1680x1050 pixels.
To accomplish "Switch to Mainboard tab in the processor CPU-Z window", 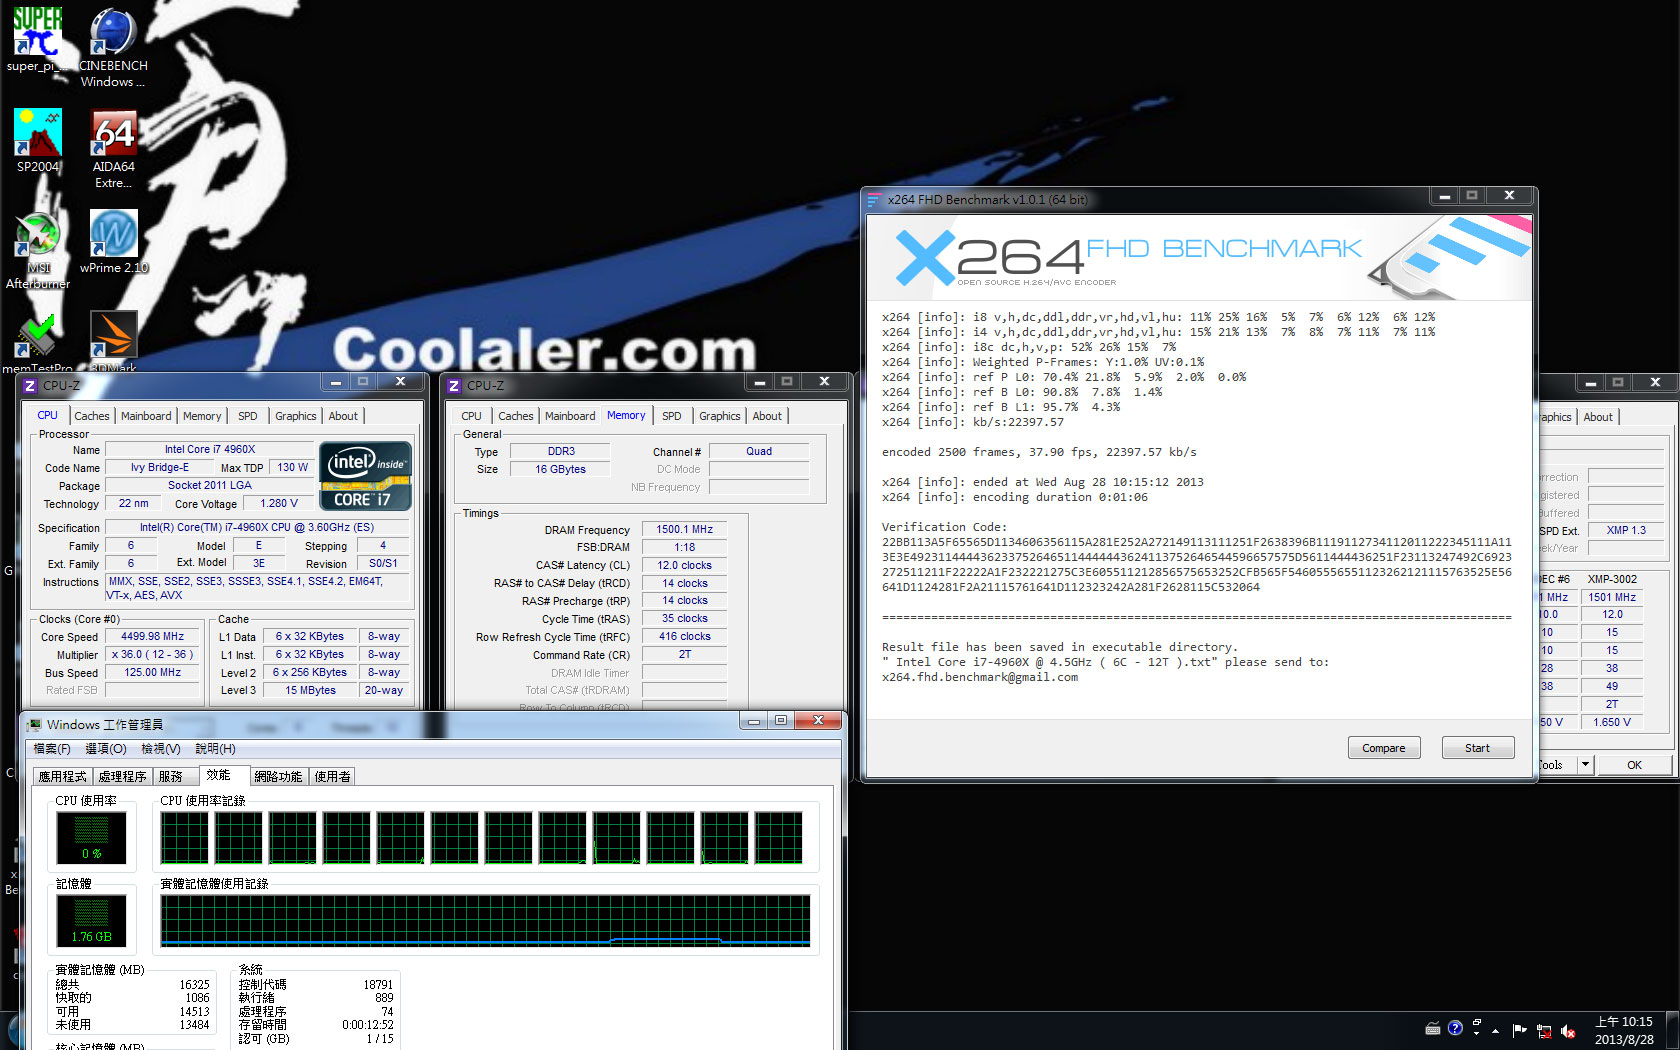I will click(146, 416).
